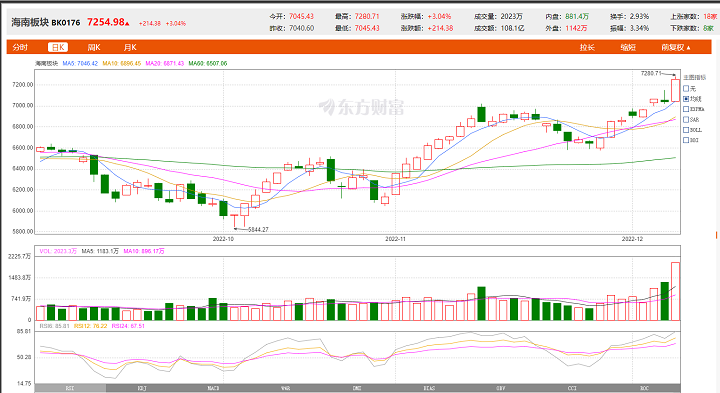The height and width of the screenshot is (393, 720).
Task: Click the 2022-11 date axis label
Action: [395, 239]
